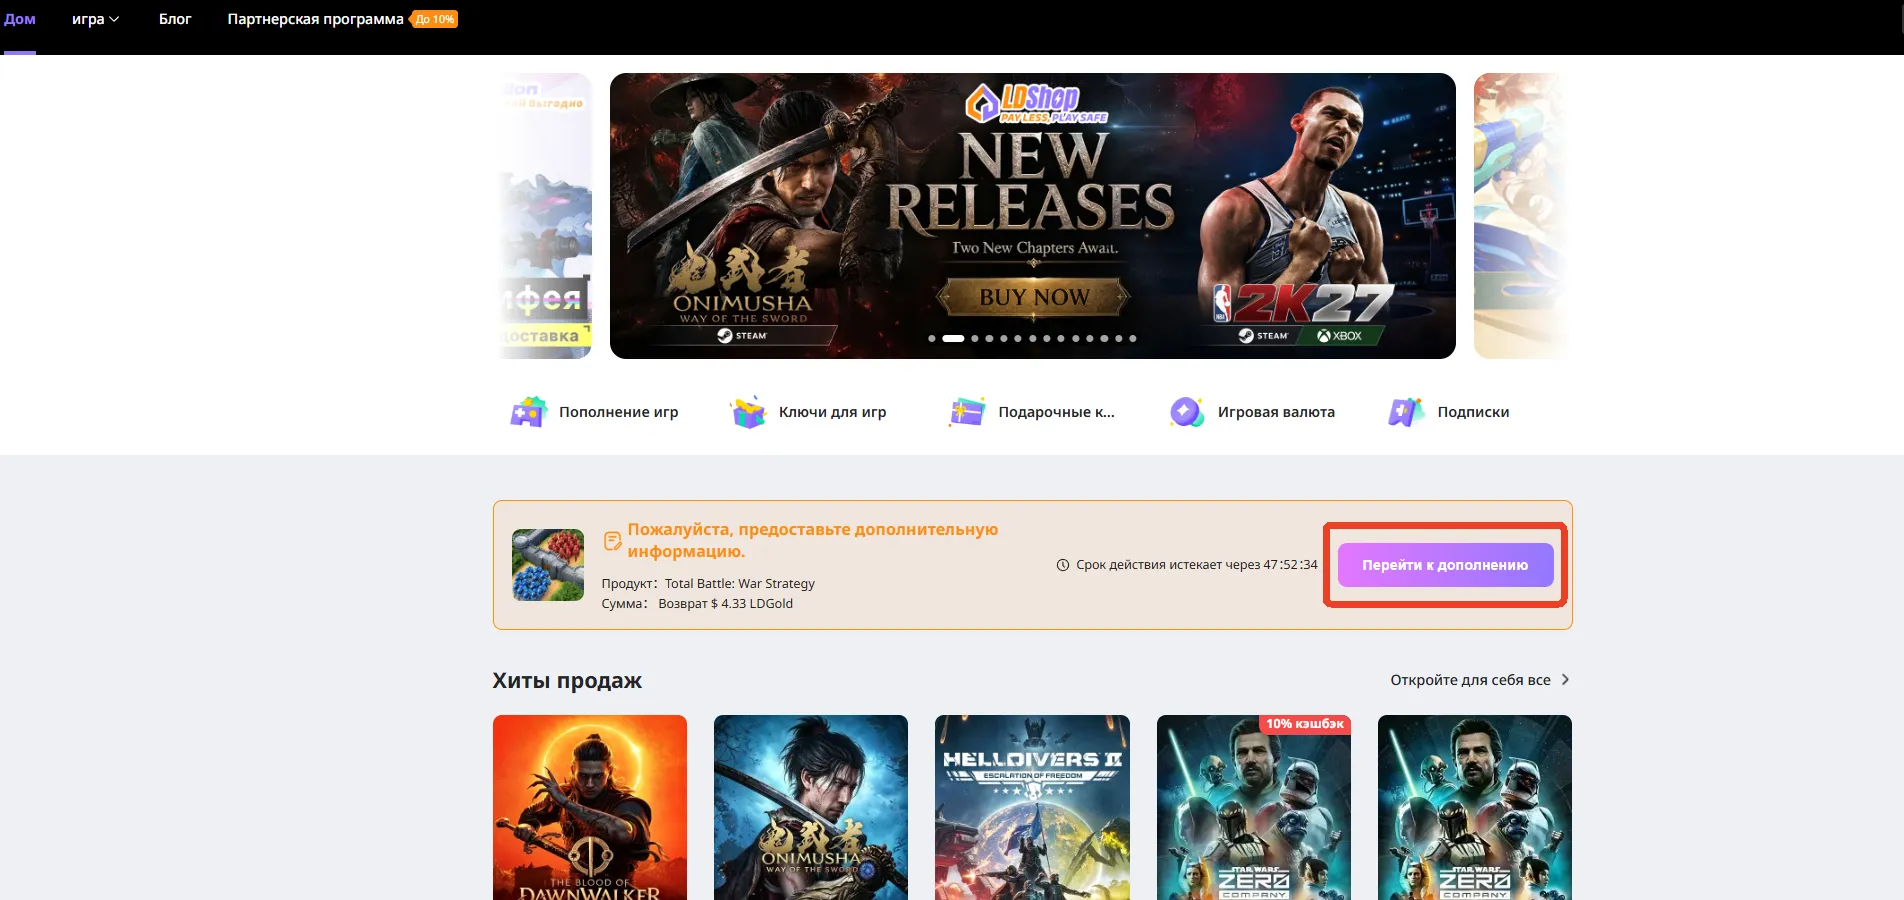Open the Блог page
This screenshot has width=1904, height=900.
pos(175,19)
